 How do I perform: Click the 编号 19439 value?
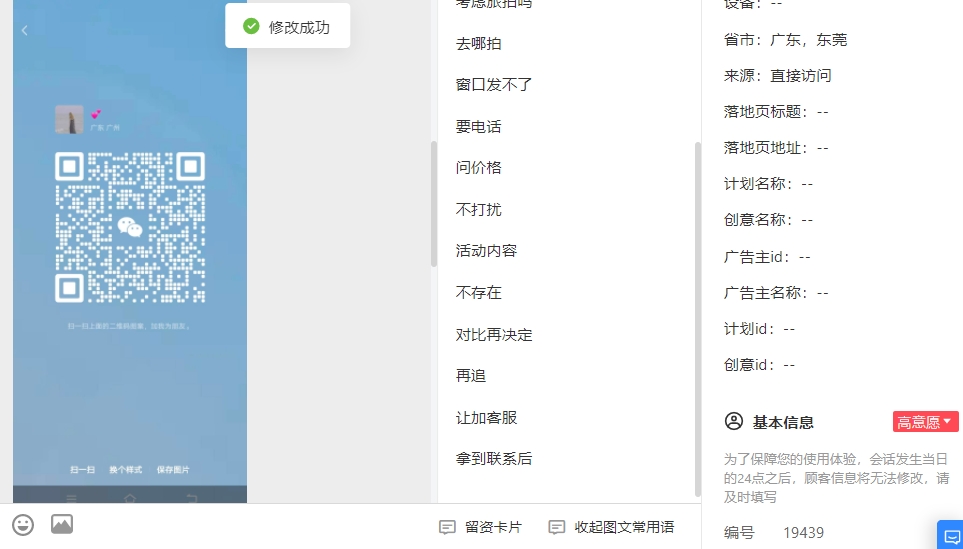click(x=803, y=532)
